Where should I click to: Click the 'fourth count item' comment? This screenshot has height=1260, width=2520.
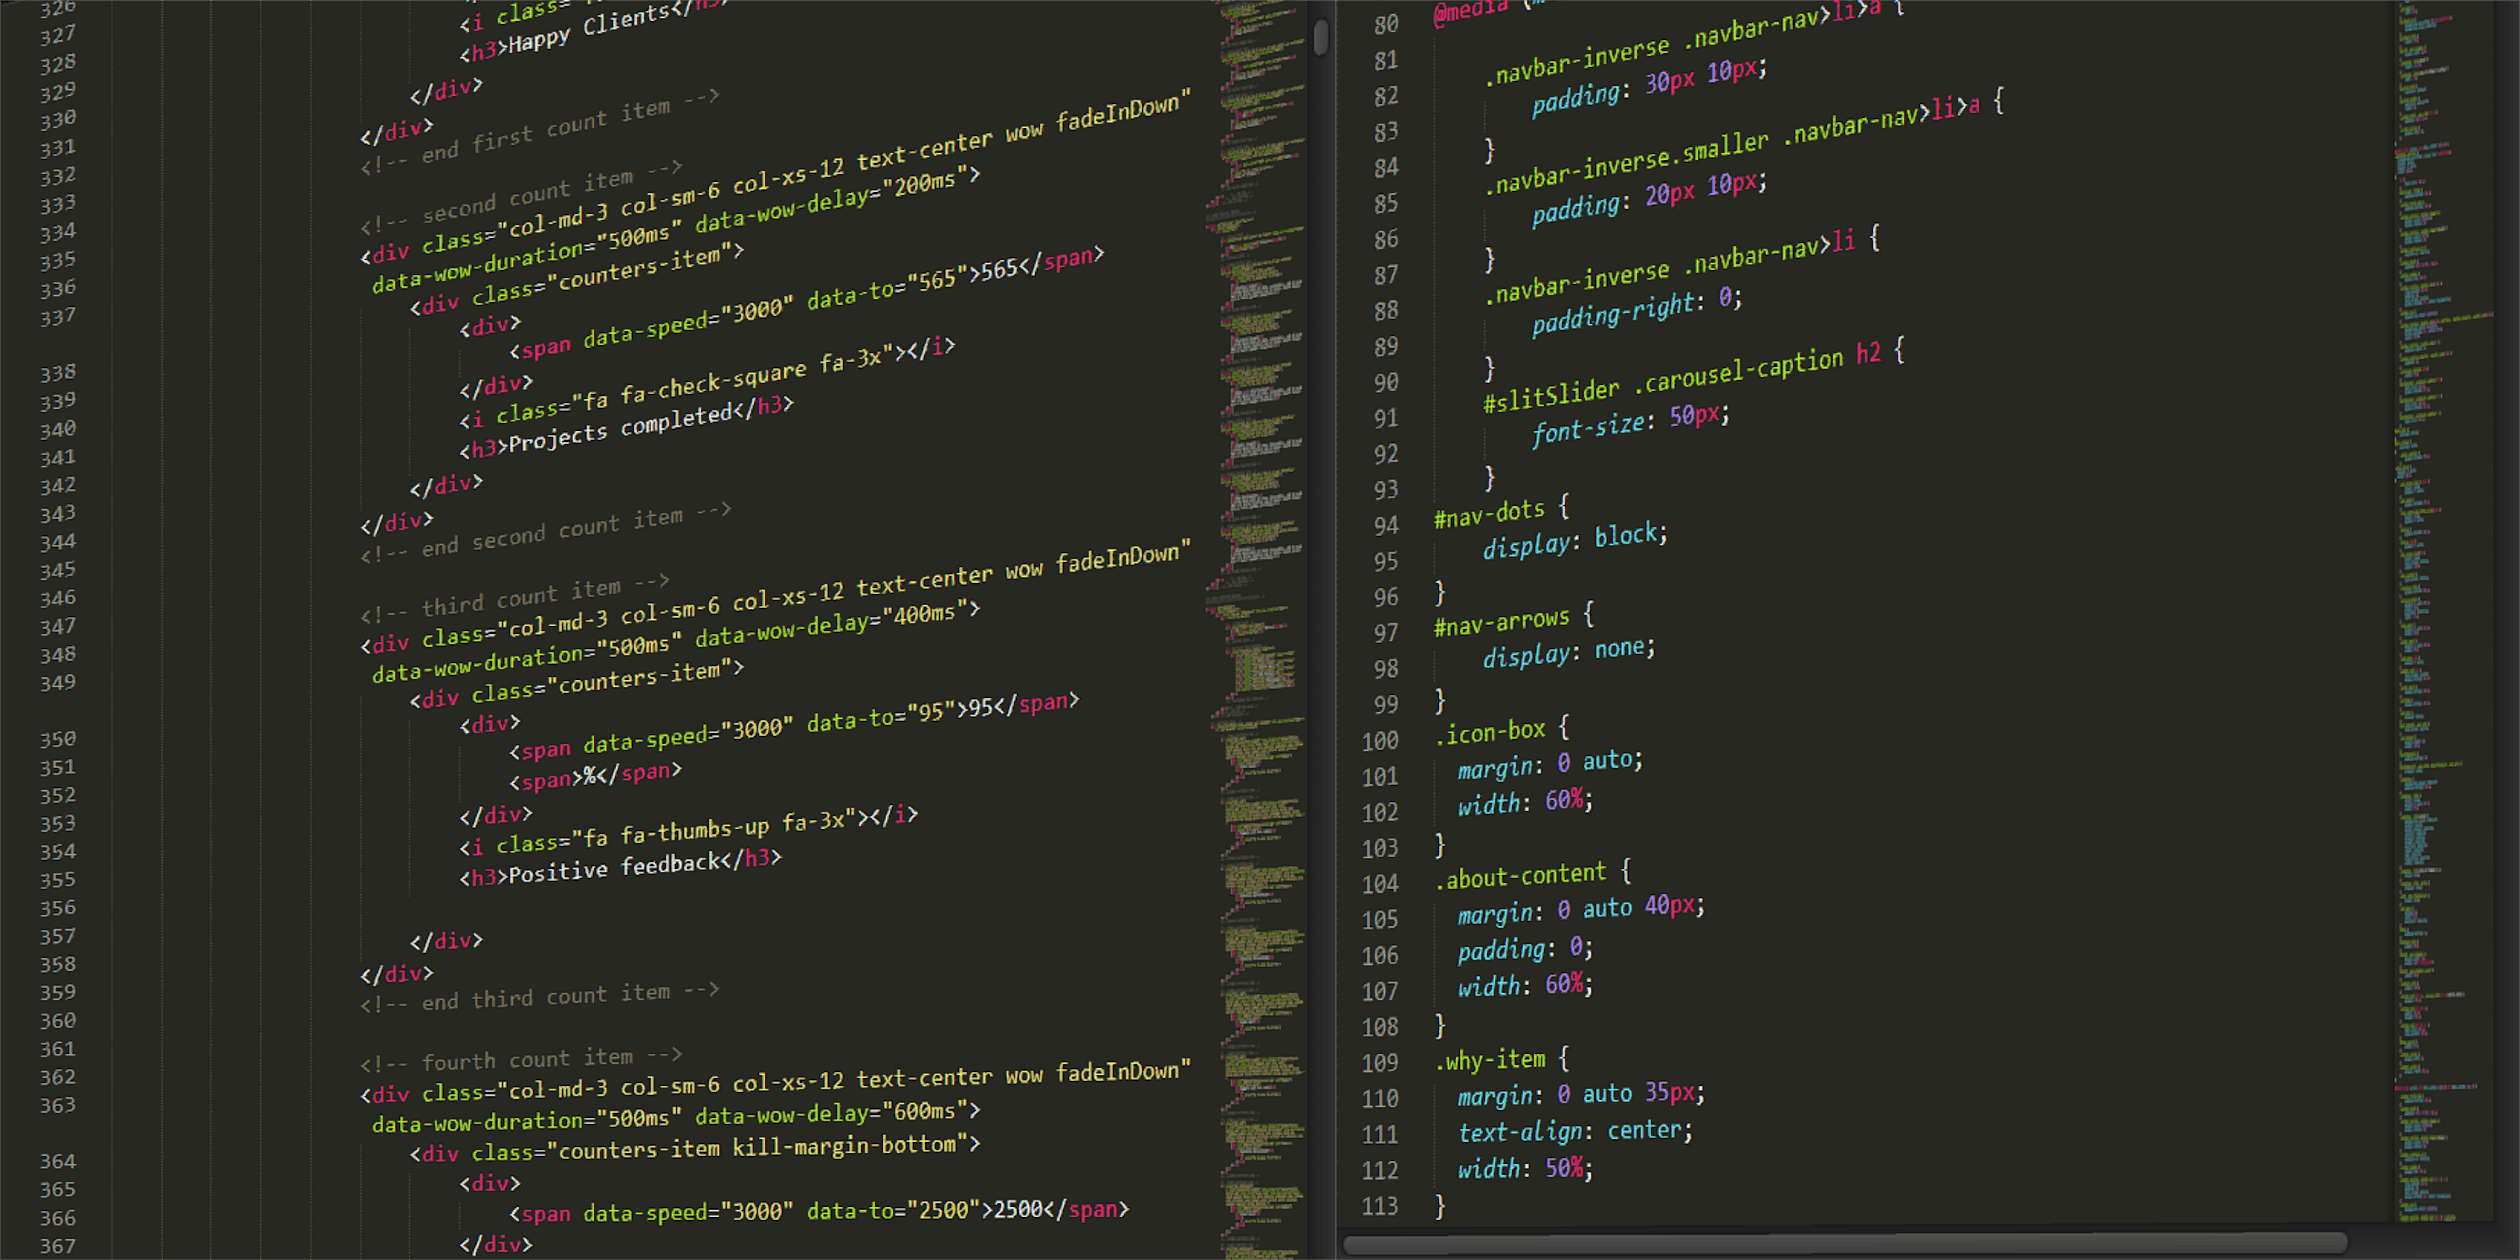521,1059
